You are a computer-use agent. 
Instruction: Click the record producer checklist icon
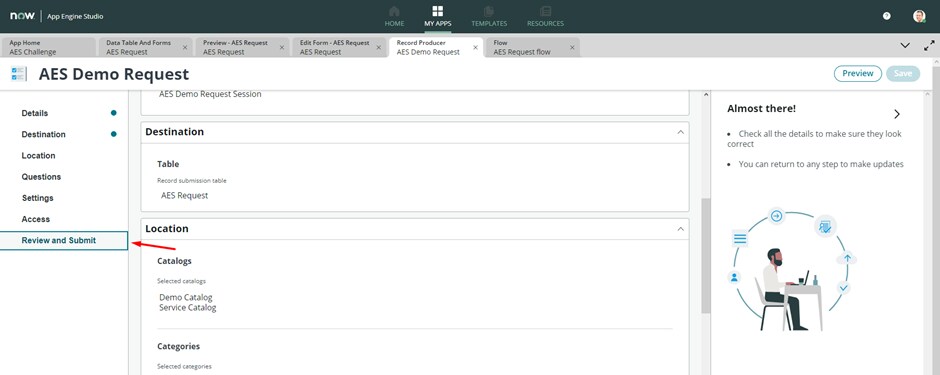point(19,74)
